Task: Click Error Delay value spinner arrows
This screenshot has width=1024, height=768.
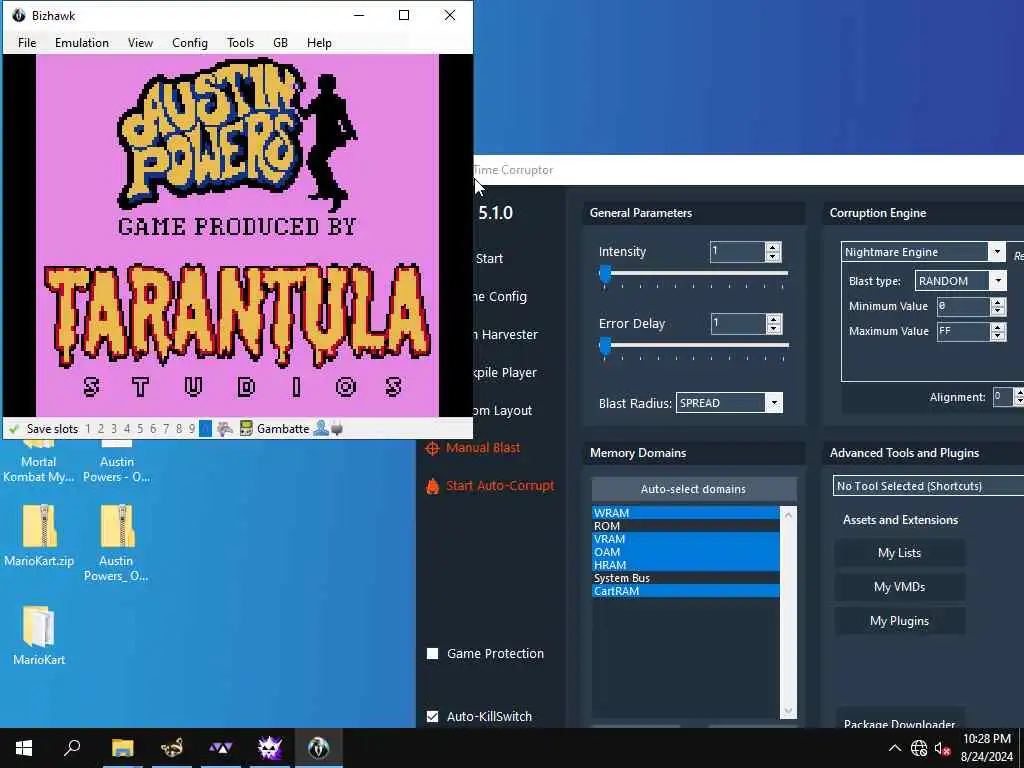Action: point(773,323)
